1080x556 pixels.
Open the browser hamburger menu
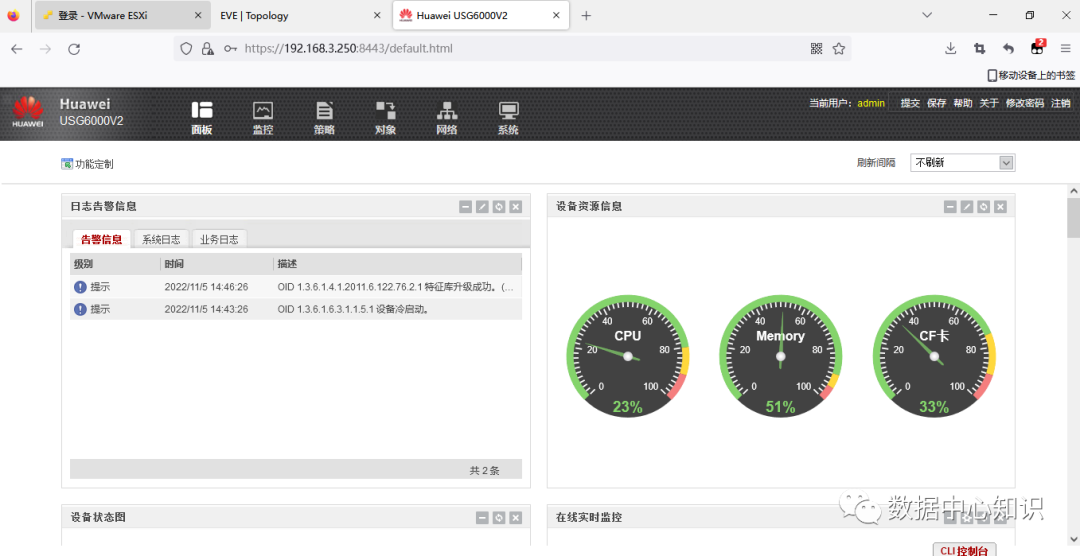tap(1066, 48)
